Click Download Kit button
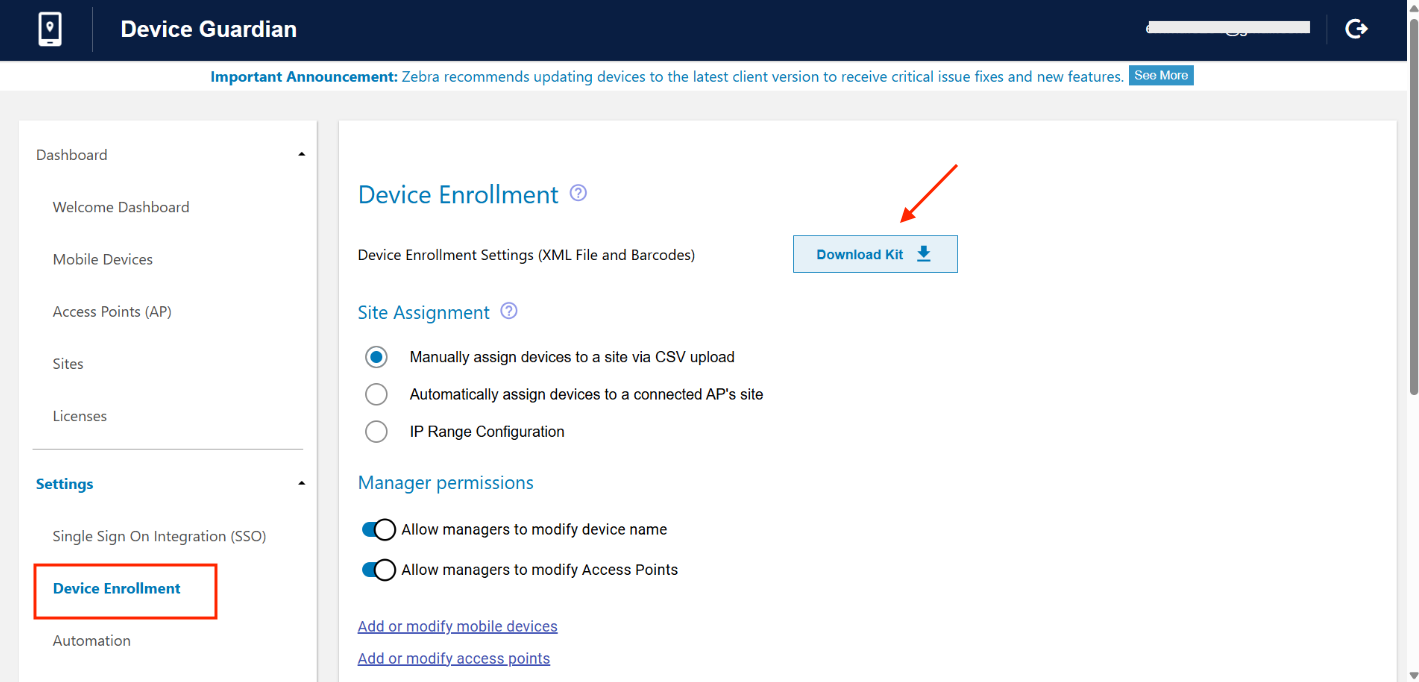This screenshot has width=1419, height=682. coord(874,254)
